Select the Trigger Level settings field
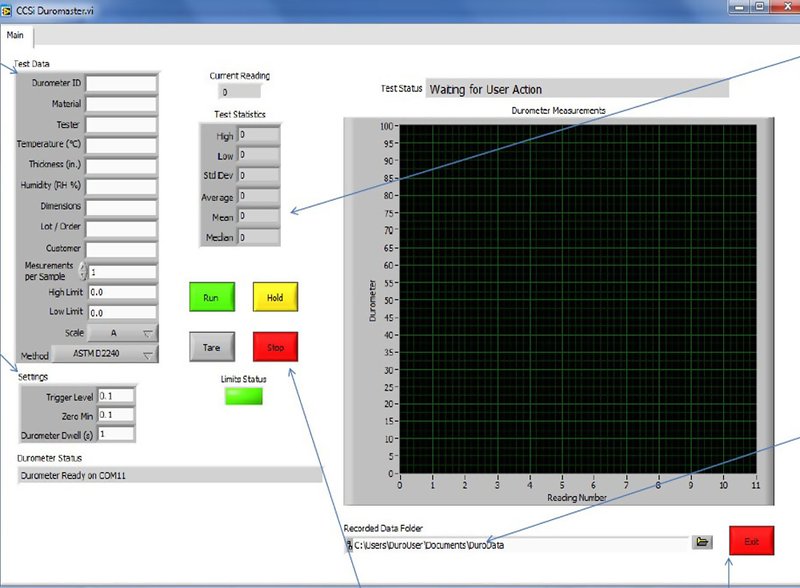The image size is (800, 588). click(x=115, y=396)
